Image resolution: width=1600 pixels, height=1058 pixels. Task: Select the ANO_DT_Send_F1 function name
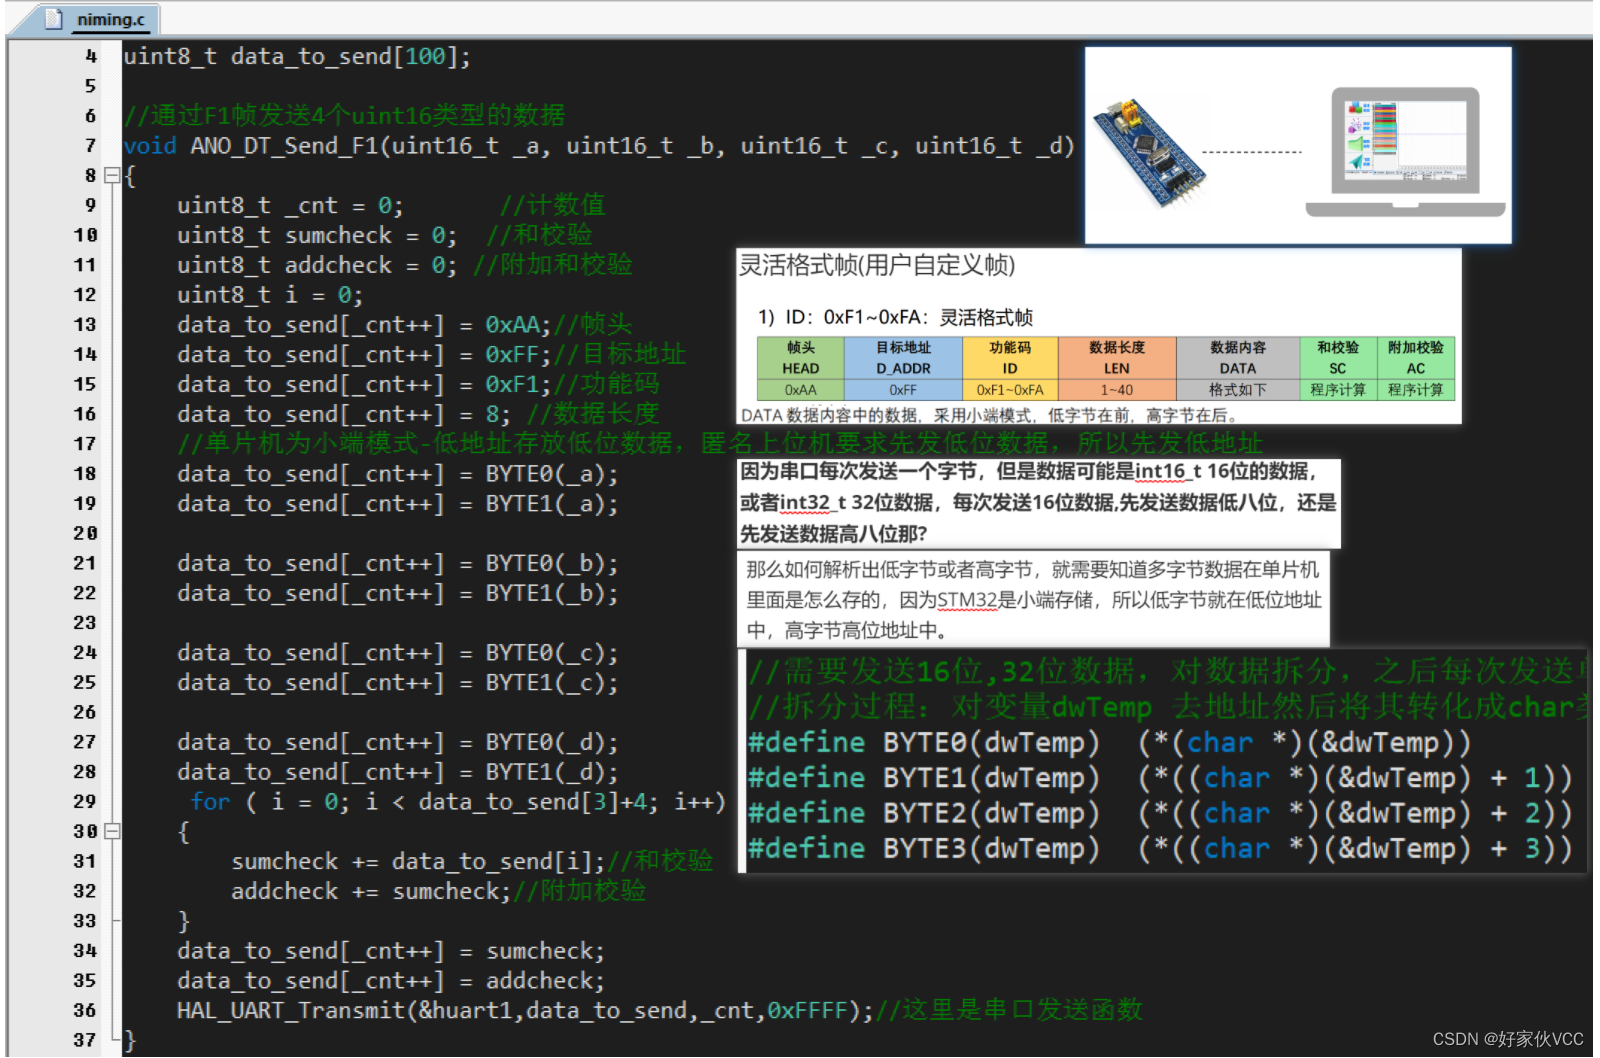point(287,145)
